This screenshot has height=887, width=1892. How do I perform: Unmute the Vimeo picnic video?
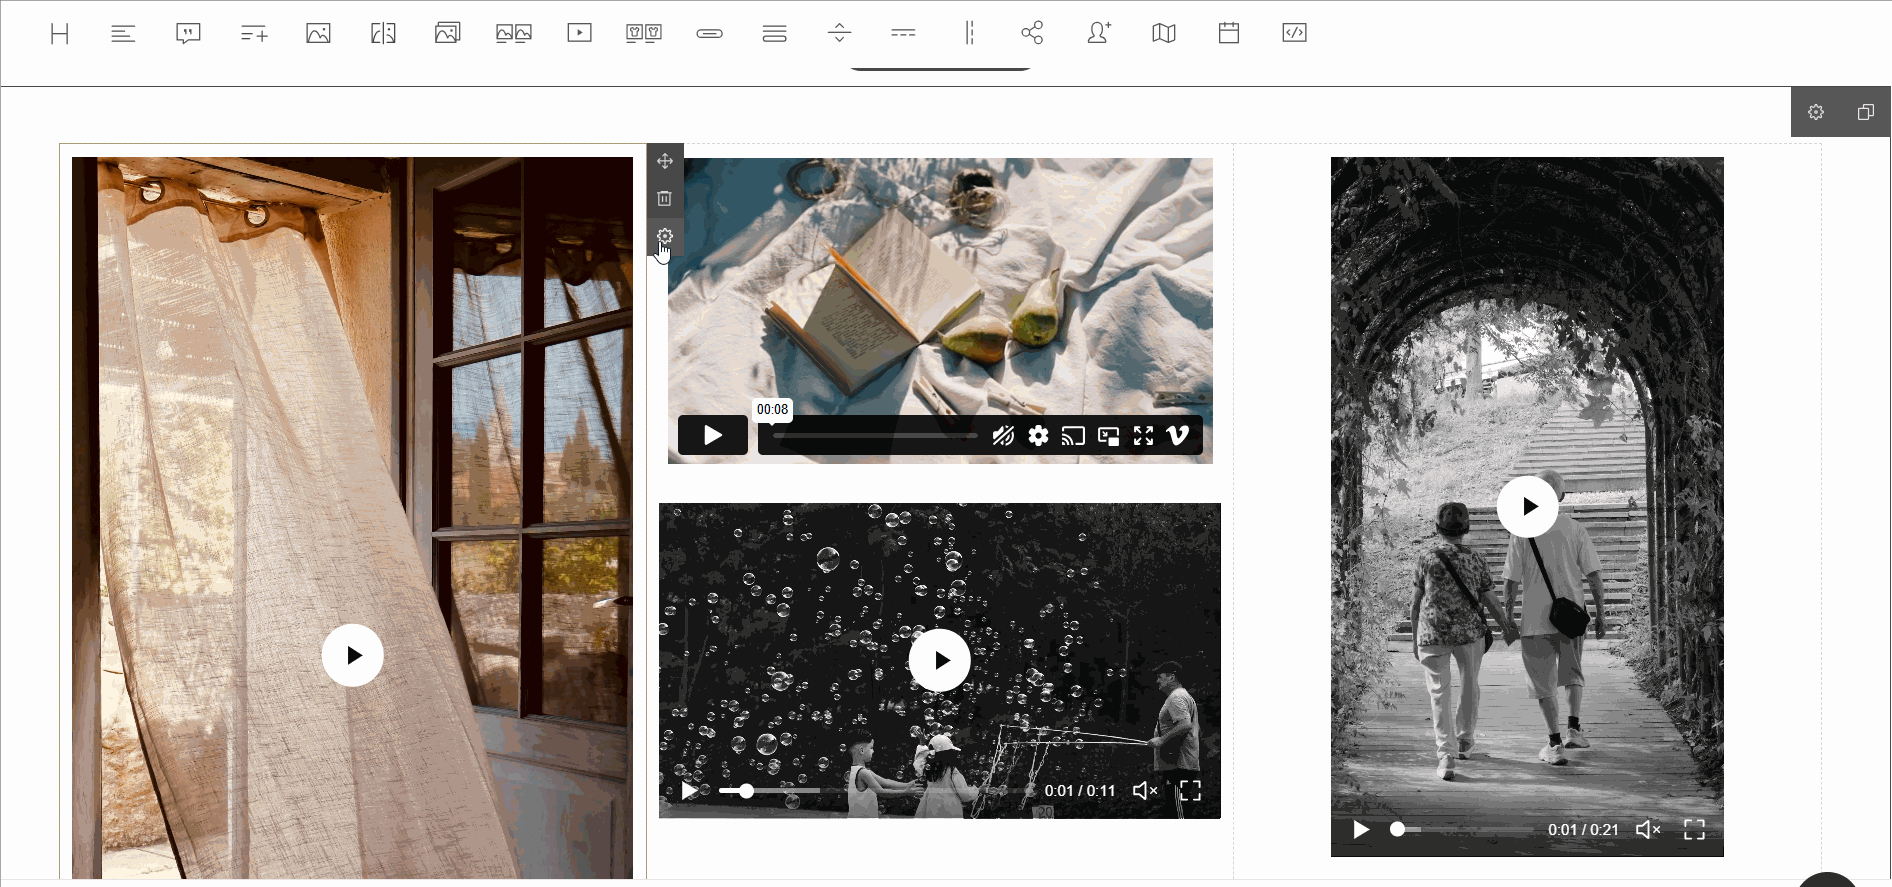coord(1003,435)
